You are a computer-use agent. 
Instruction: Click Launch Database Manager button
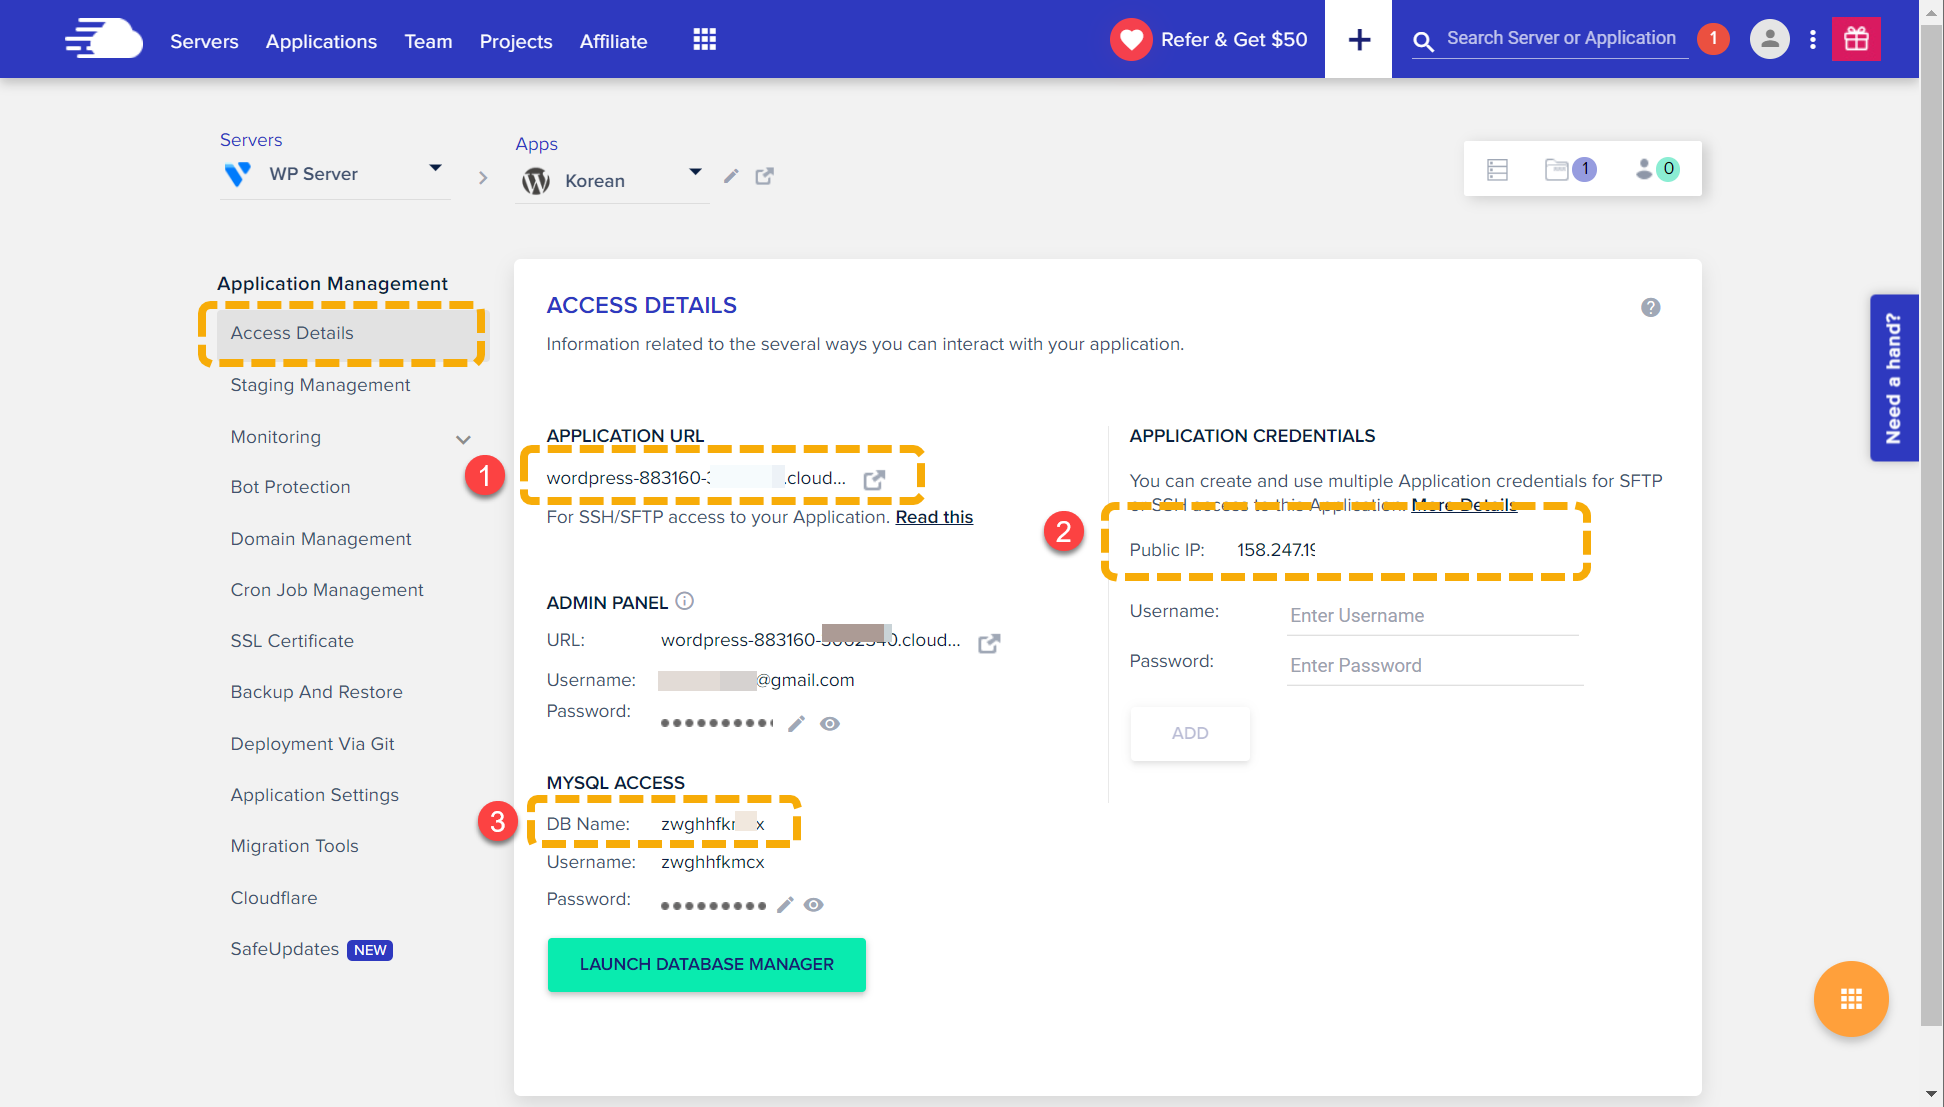pos(706,965)
